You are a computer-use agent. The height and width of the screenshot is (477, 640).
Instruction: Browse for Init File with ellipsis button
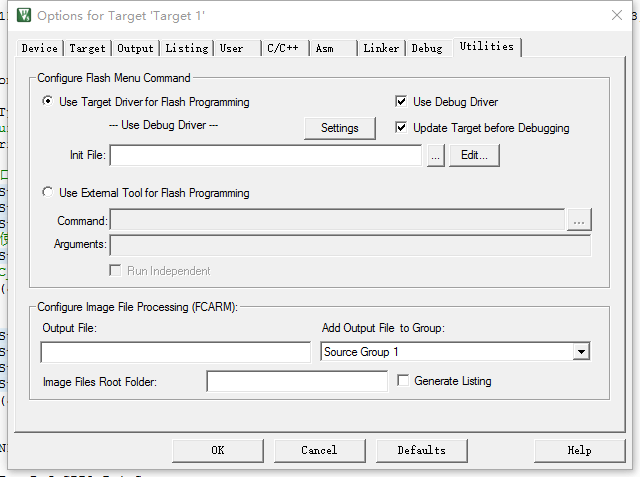tap(435, 156)
